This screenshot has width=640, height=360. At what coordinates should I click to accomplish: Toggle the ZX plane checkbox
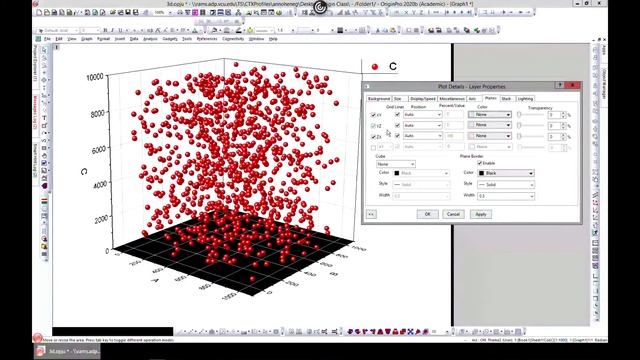[373, 137]
